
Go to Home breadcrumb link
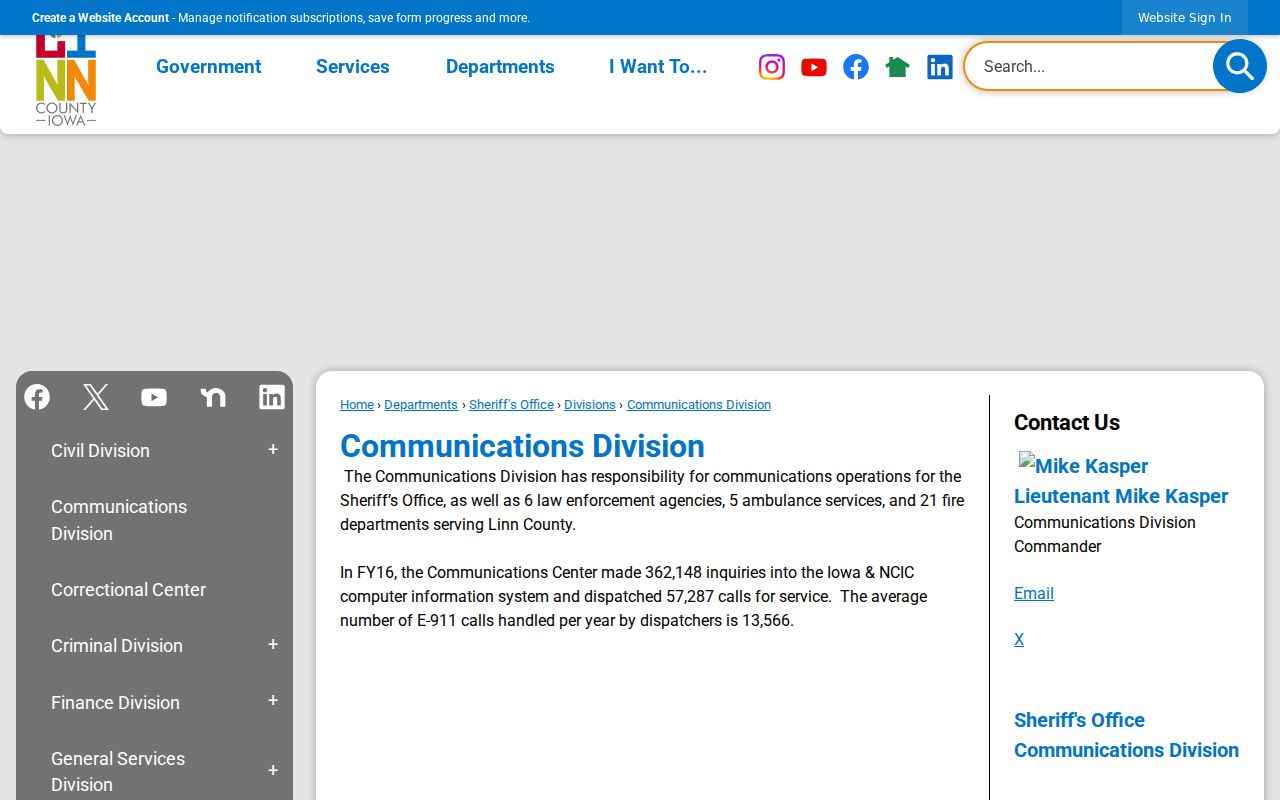coord(357,405)
